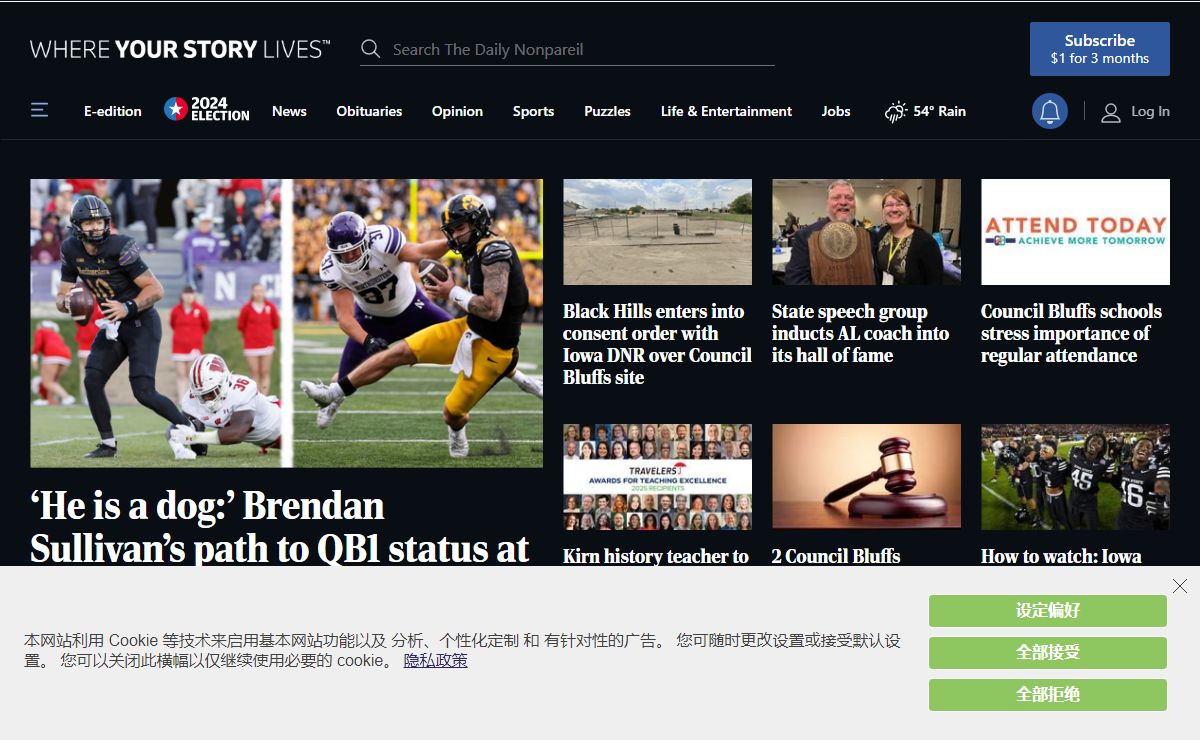
Task: Open the 2 Council Bluffs headline
Action: pos(836,556)
